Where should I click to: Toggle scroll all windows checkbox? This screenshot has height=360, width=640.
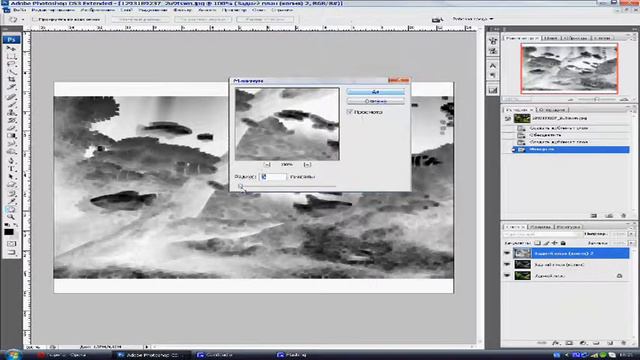[35, 19]
